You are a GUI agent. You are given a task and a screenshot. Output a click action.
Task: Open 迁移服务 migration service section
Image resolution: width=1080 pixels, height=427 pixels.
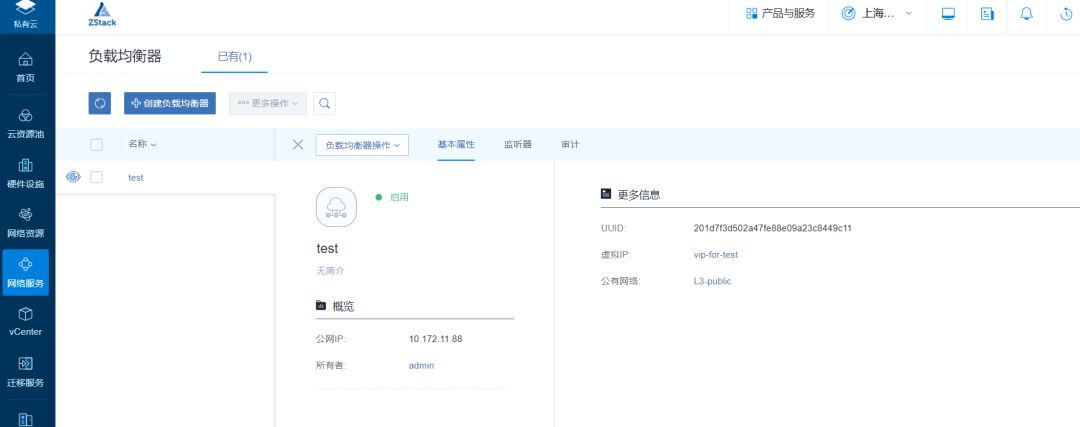(x=25, y=372)
